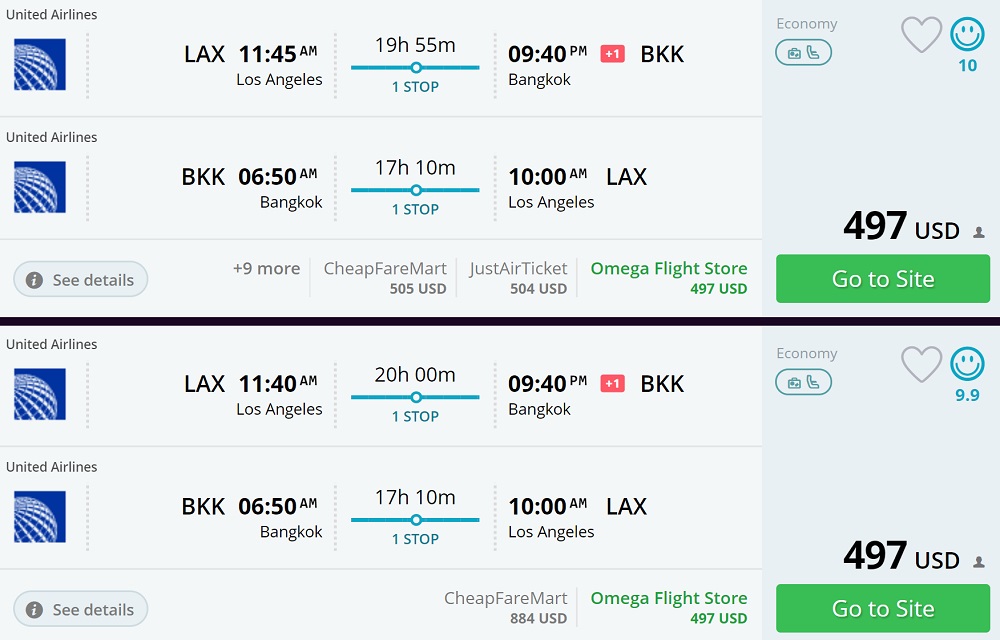Select the CheapFareMart 505 USD offer
Screen dimensions: 1000x640
(385, 278)
